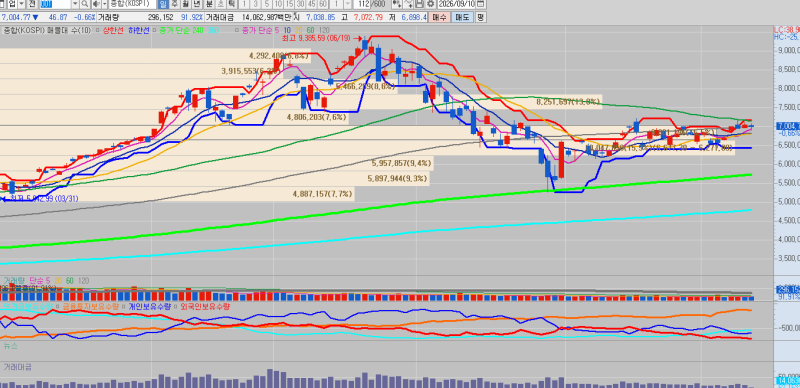Open the calendar date picker icon
Viewport: 800px width, 388px height.
click(480, 4)
